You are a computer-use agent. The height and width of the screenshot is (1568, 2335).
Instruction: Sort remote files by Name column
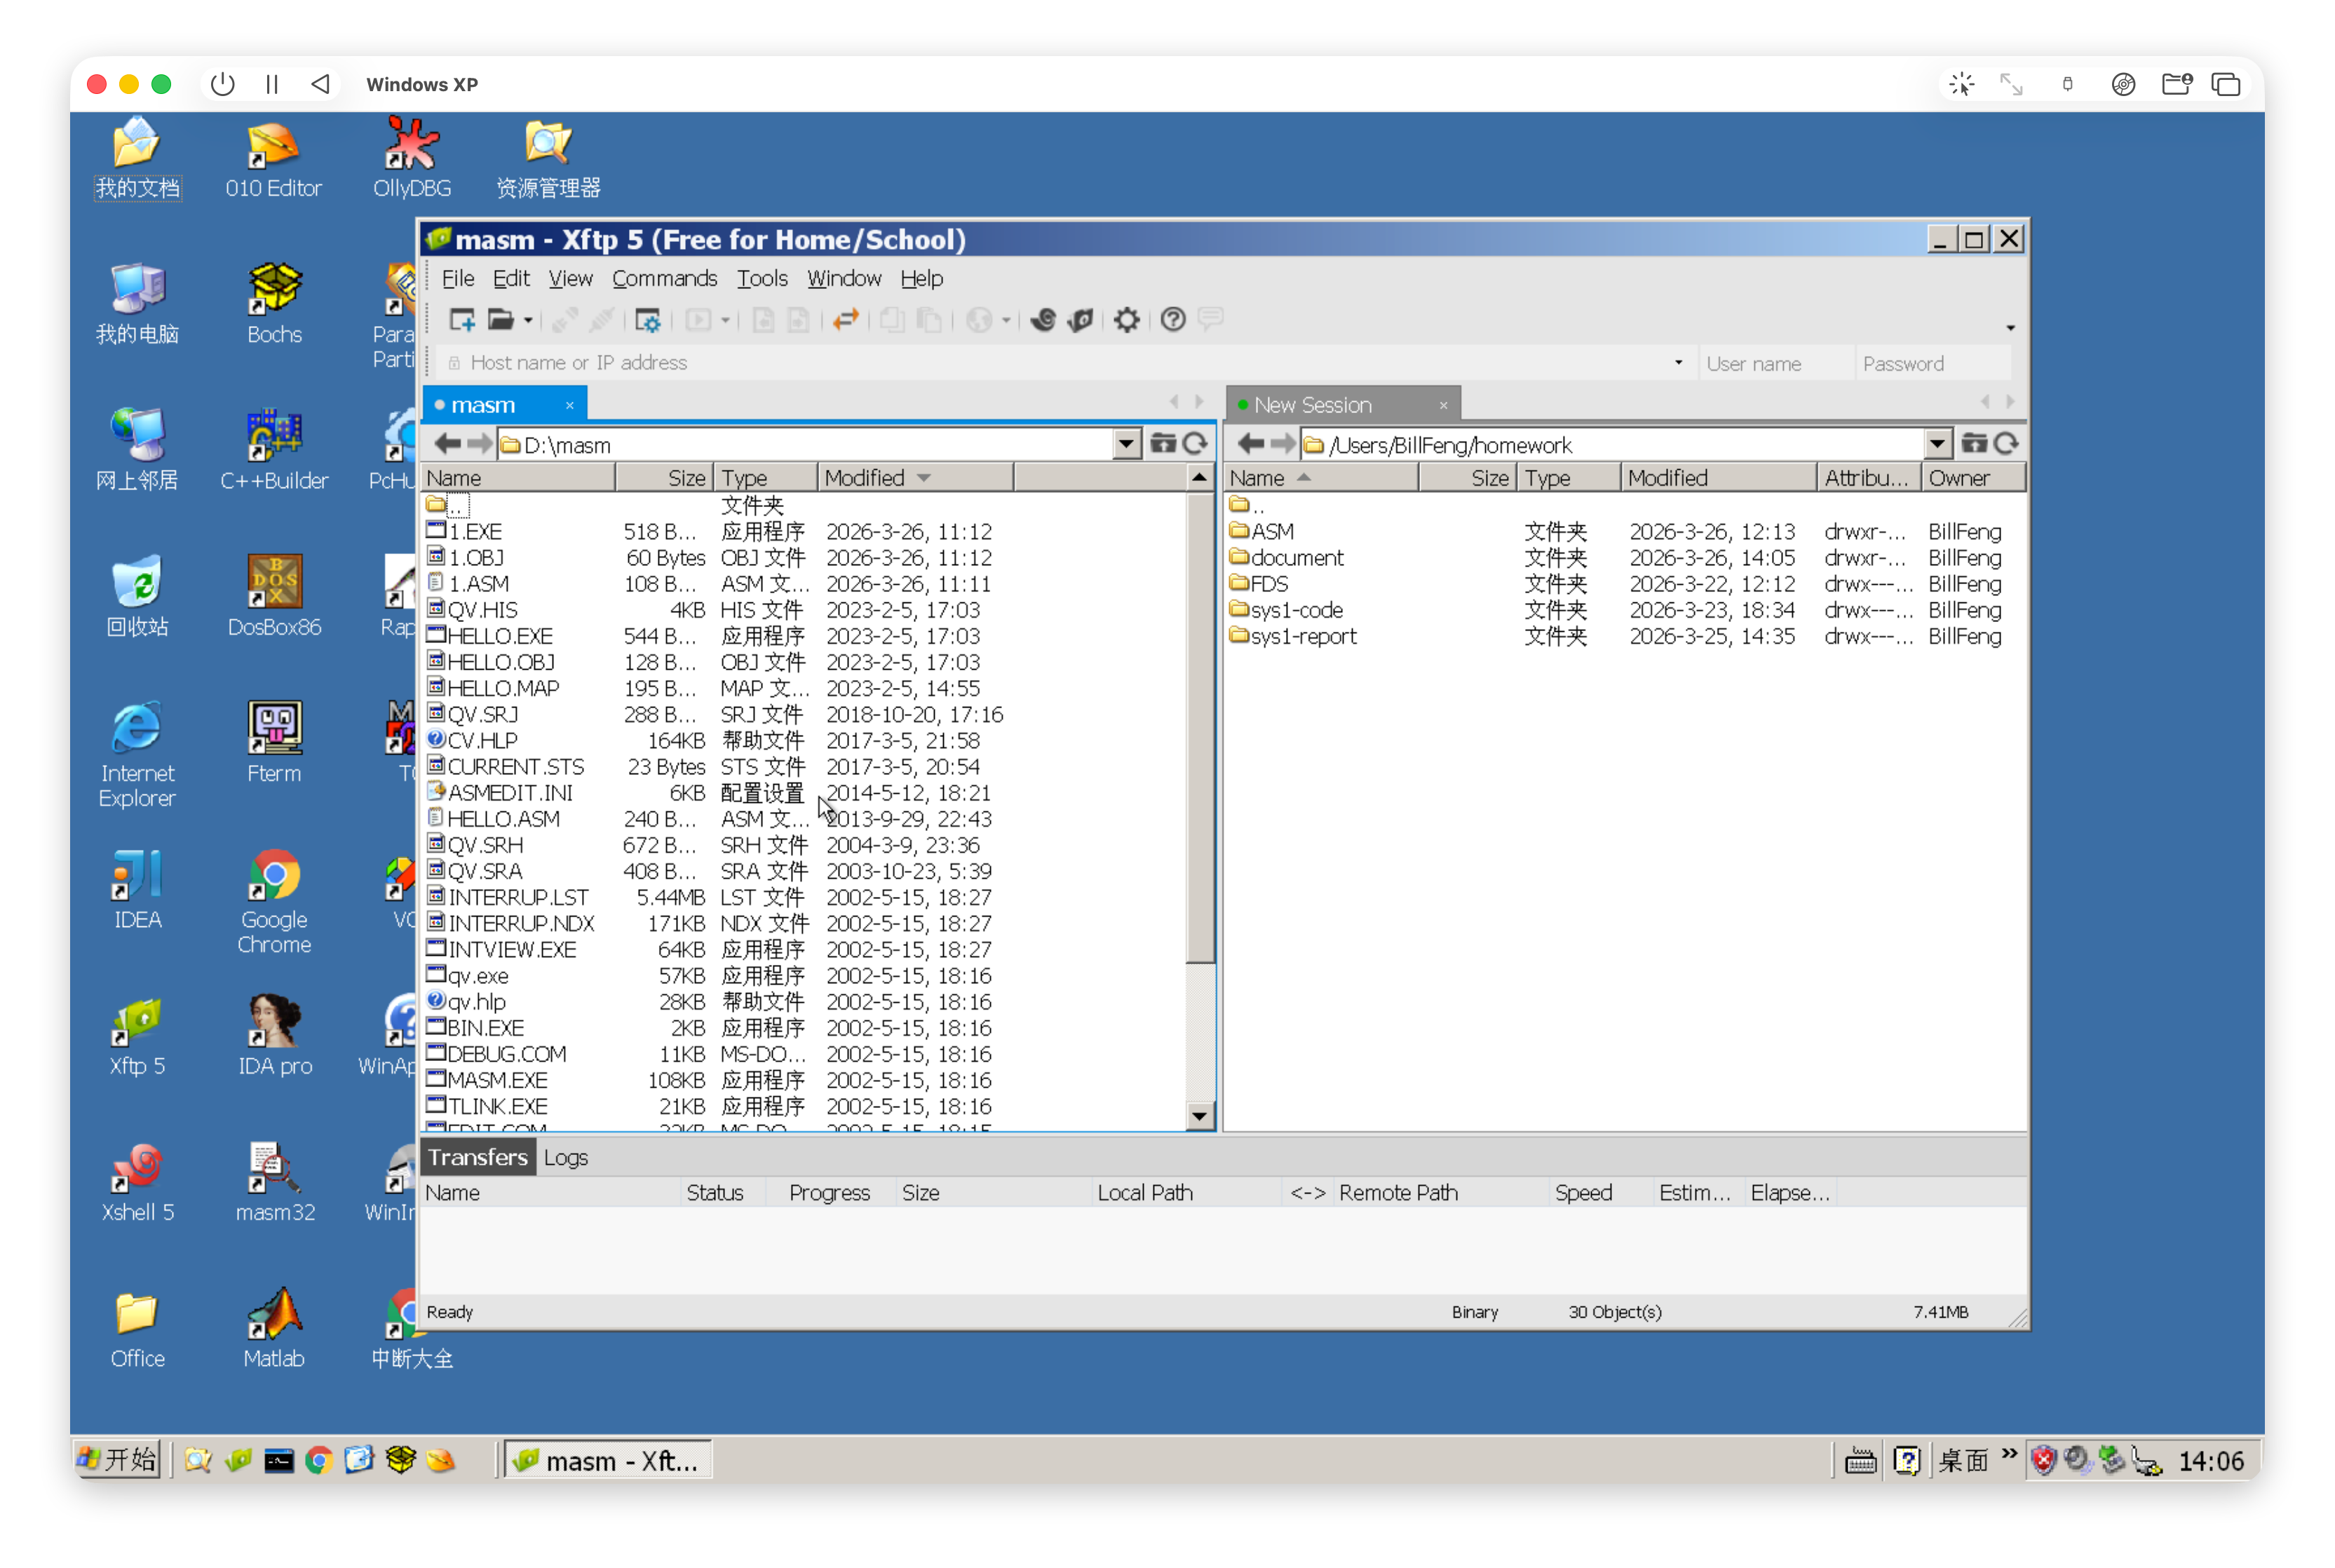pos(1322,478)
